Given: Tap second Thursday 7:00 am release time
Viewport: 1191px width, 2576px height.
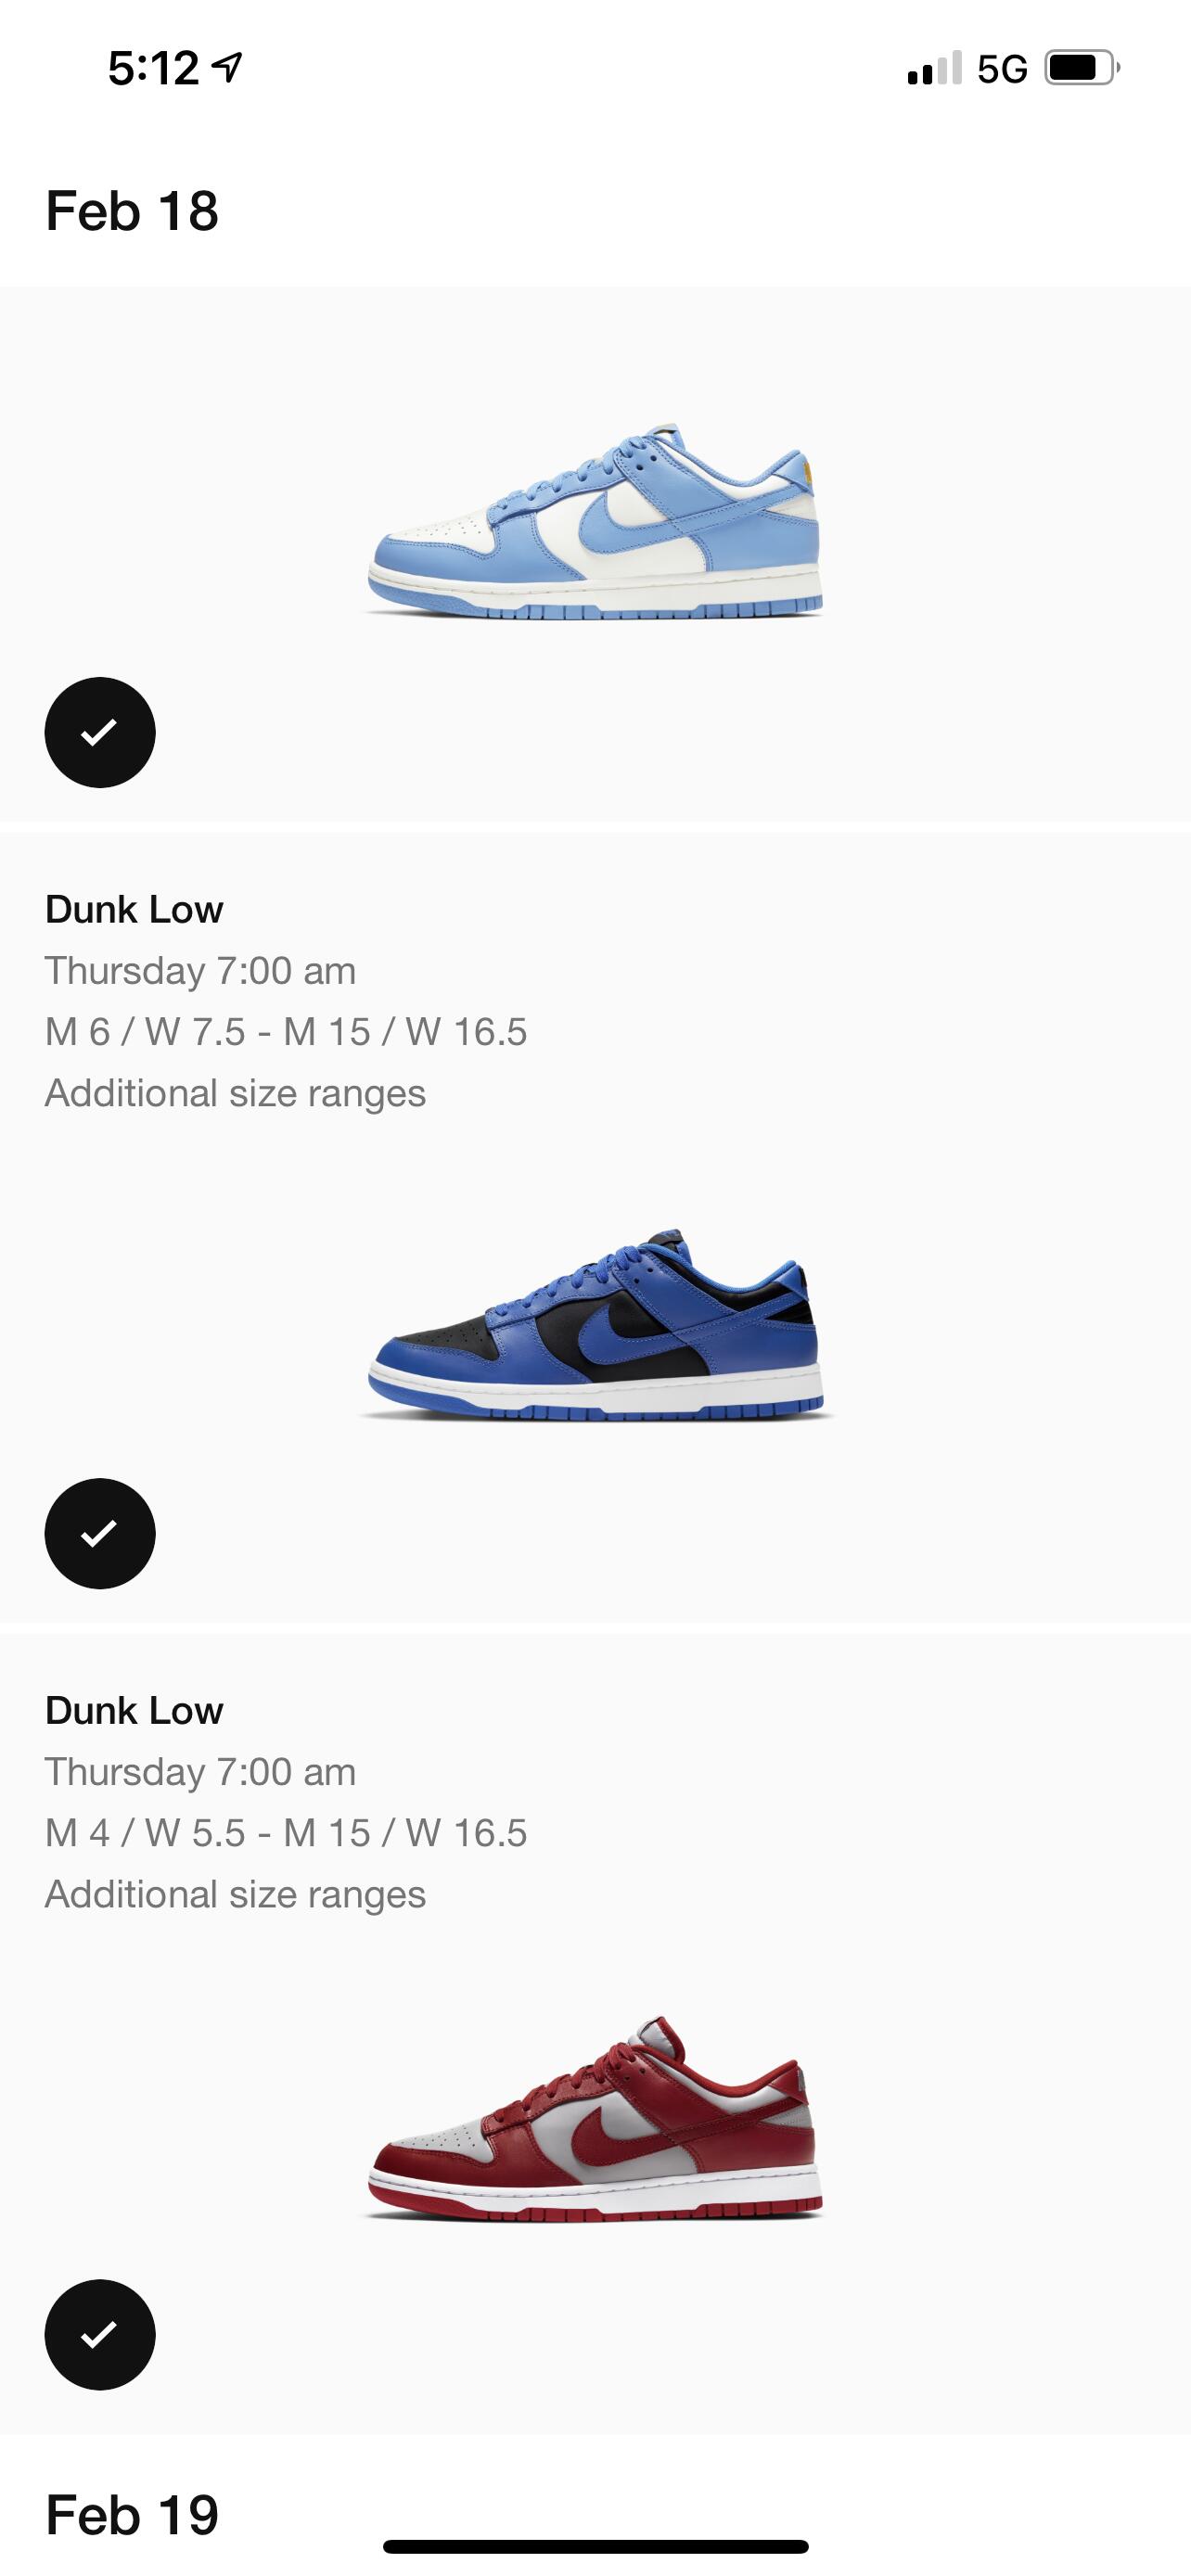Looking at the screenshot, I should 200,1772.
